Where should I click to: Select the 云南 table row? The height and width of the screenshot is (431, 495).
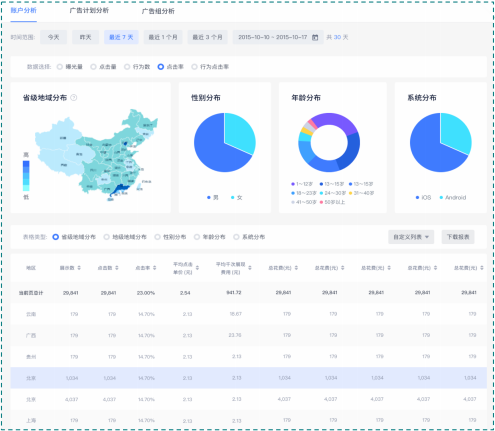point(249,314)
